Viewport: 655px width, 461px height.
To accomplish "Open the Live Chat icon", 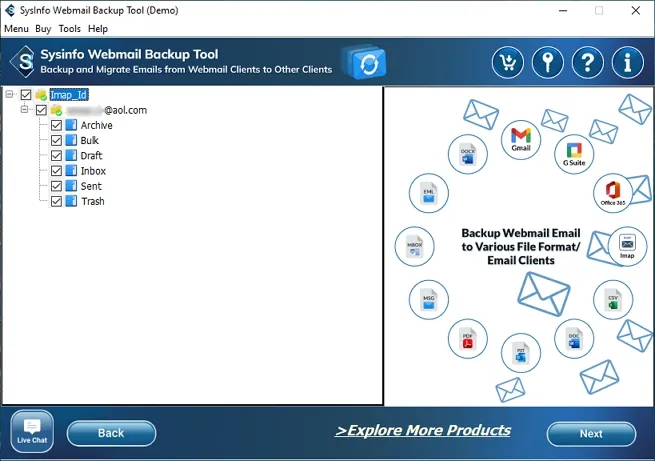I will click(x=32, y=431).
